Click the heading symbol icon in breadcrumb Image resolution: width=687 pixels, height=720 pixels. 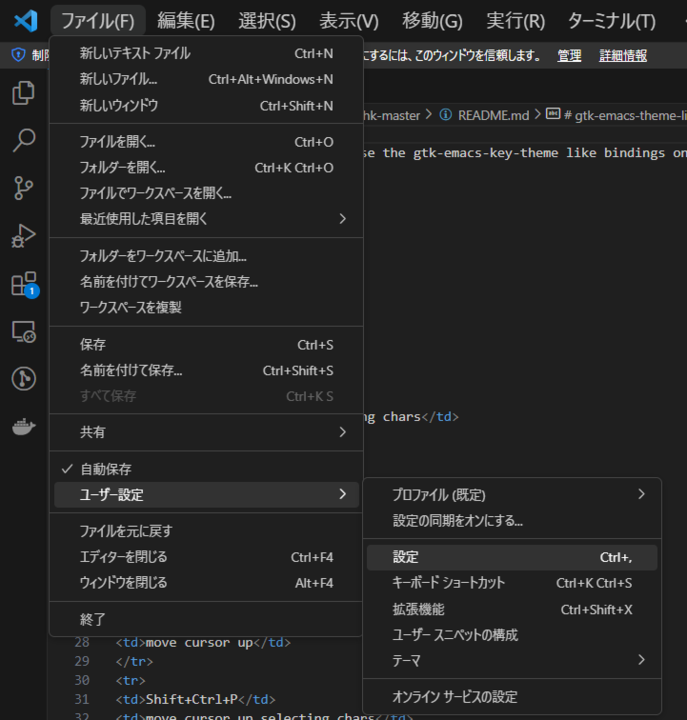553,113
